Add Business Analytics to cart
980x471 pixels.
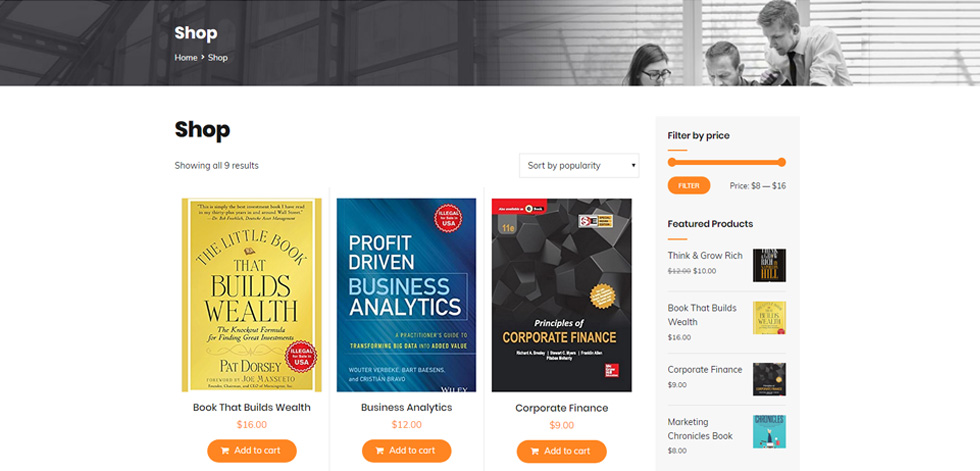tap(406, 450)
